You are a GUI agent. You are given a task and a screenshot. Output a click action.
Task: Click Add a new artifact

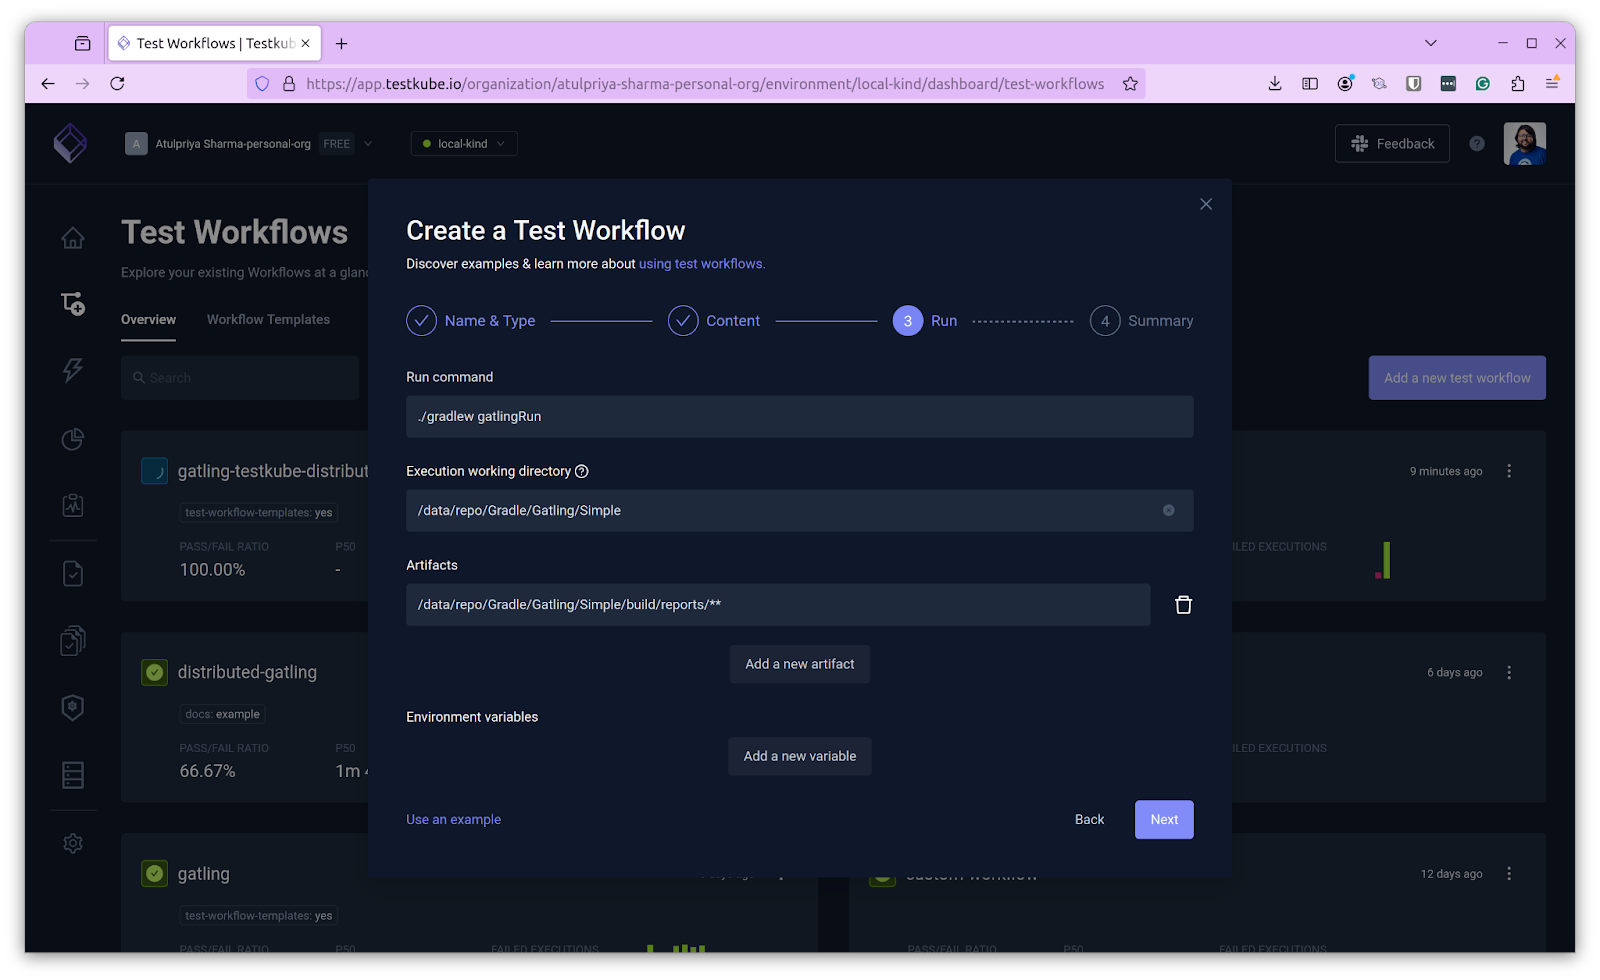click(x=800, y=664)
